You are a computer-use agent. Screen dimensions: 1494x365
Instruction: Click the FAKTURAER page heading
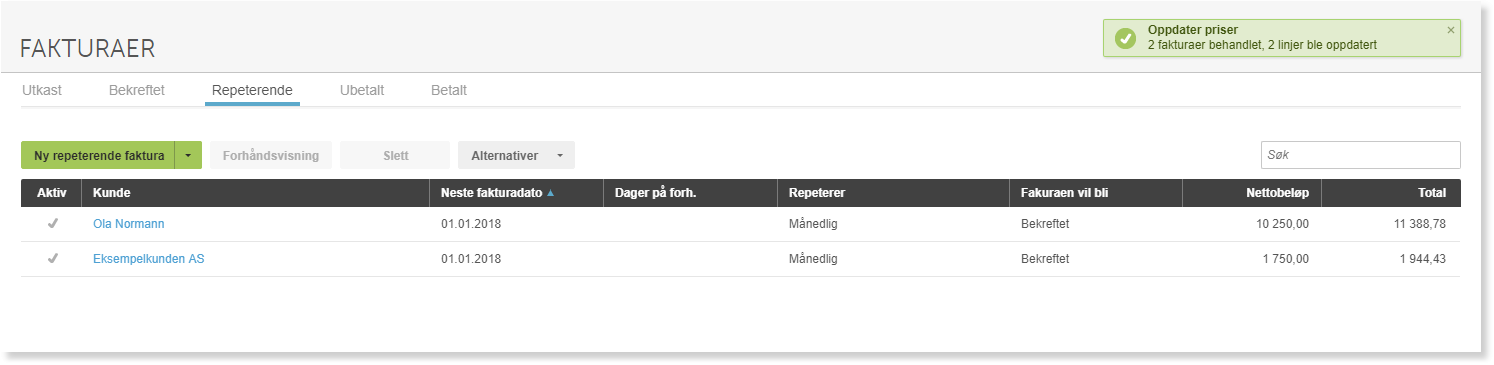coord(88,48)
